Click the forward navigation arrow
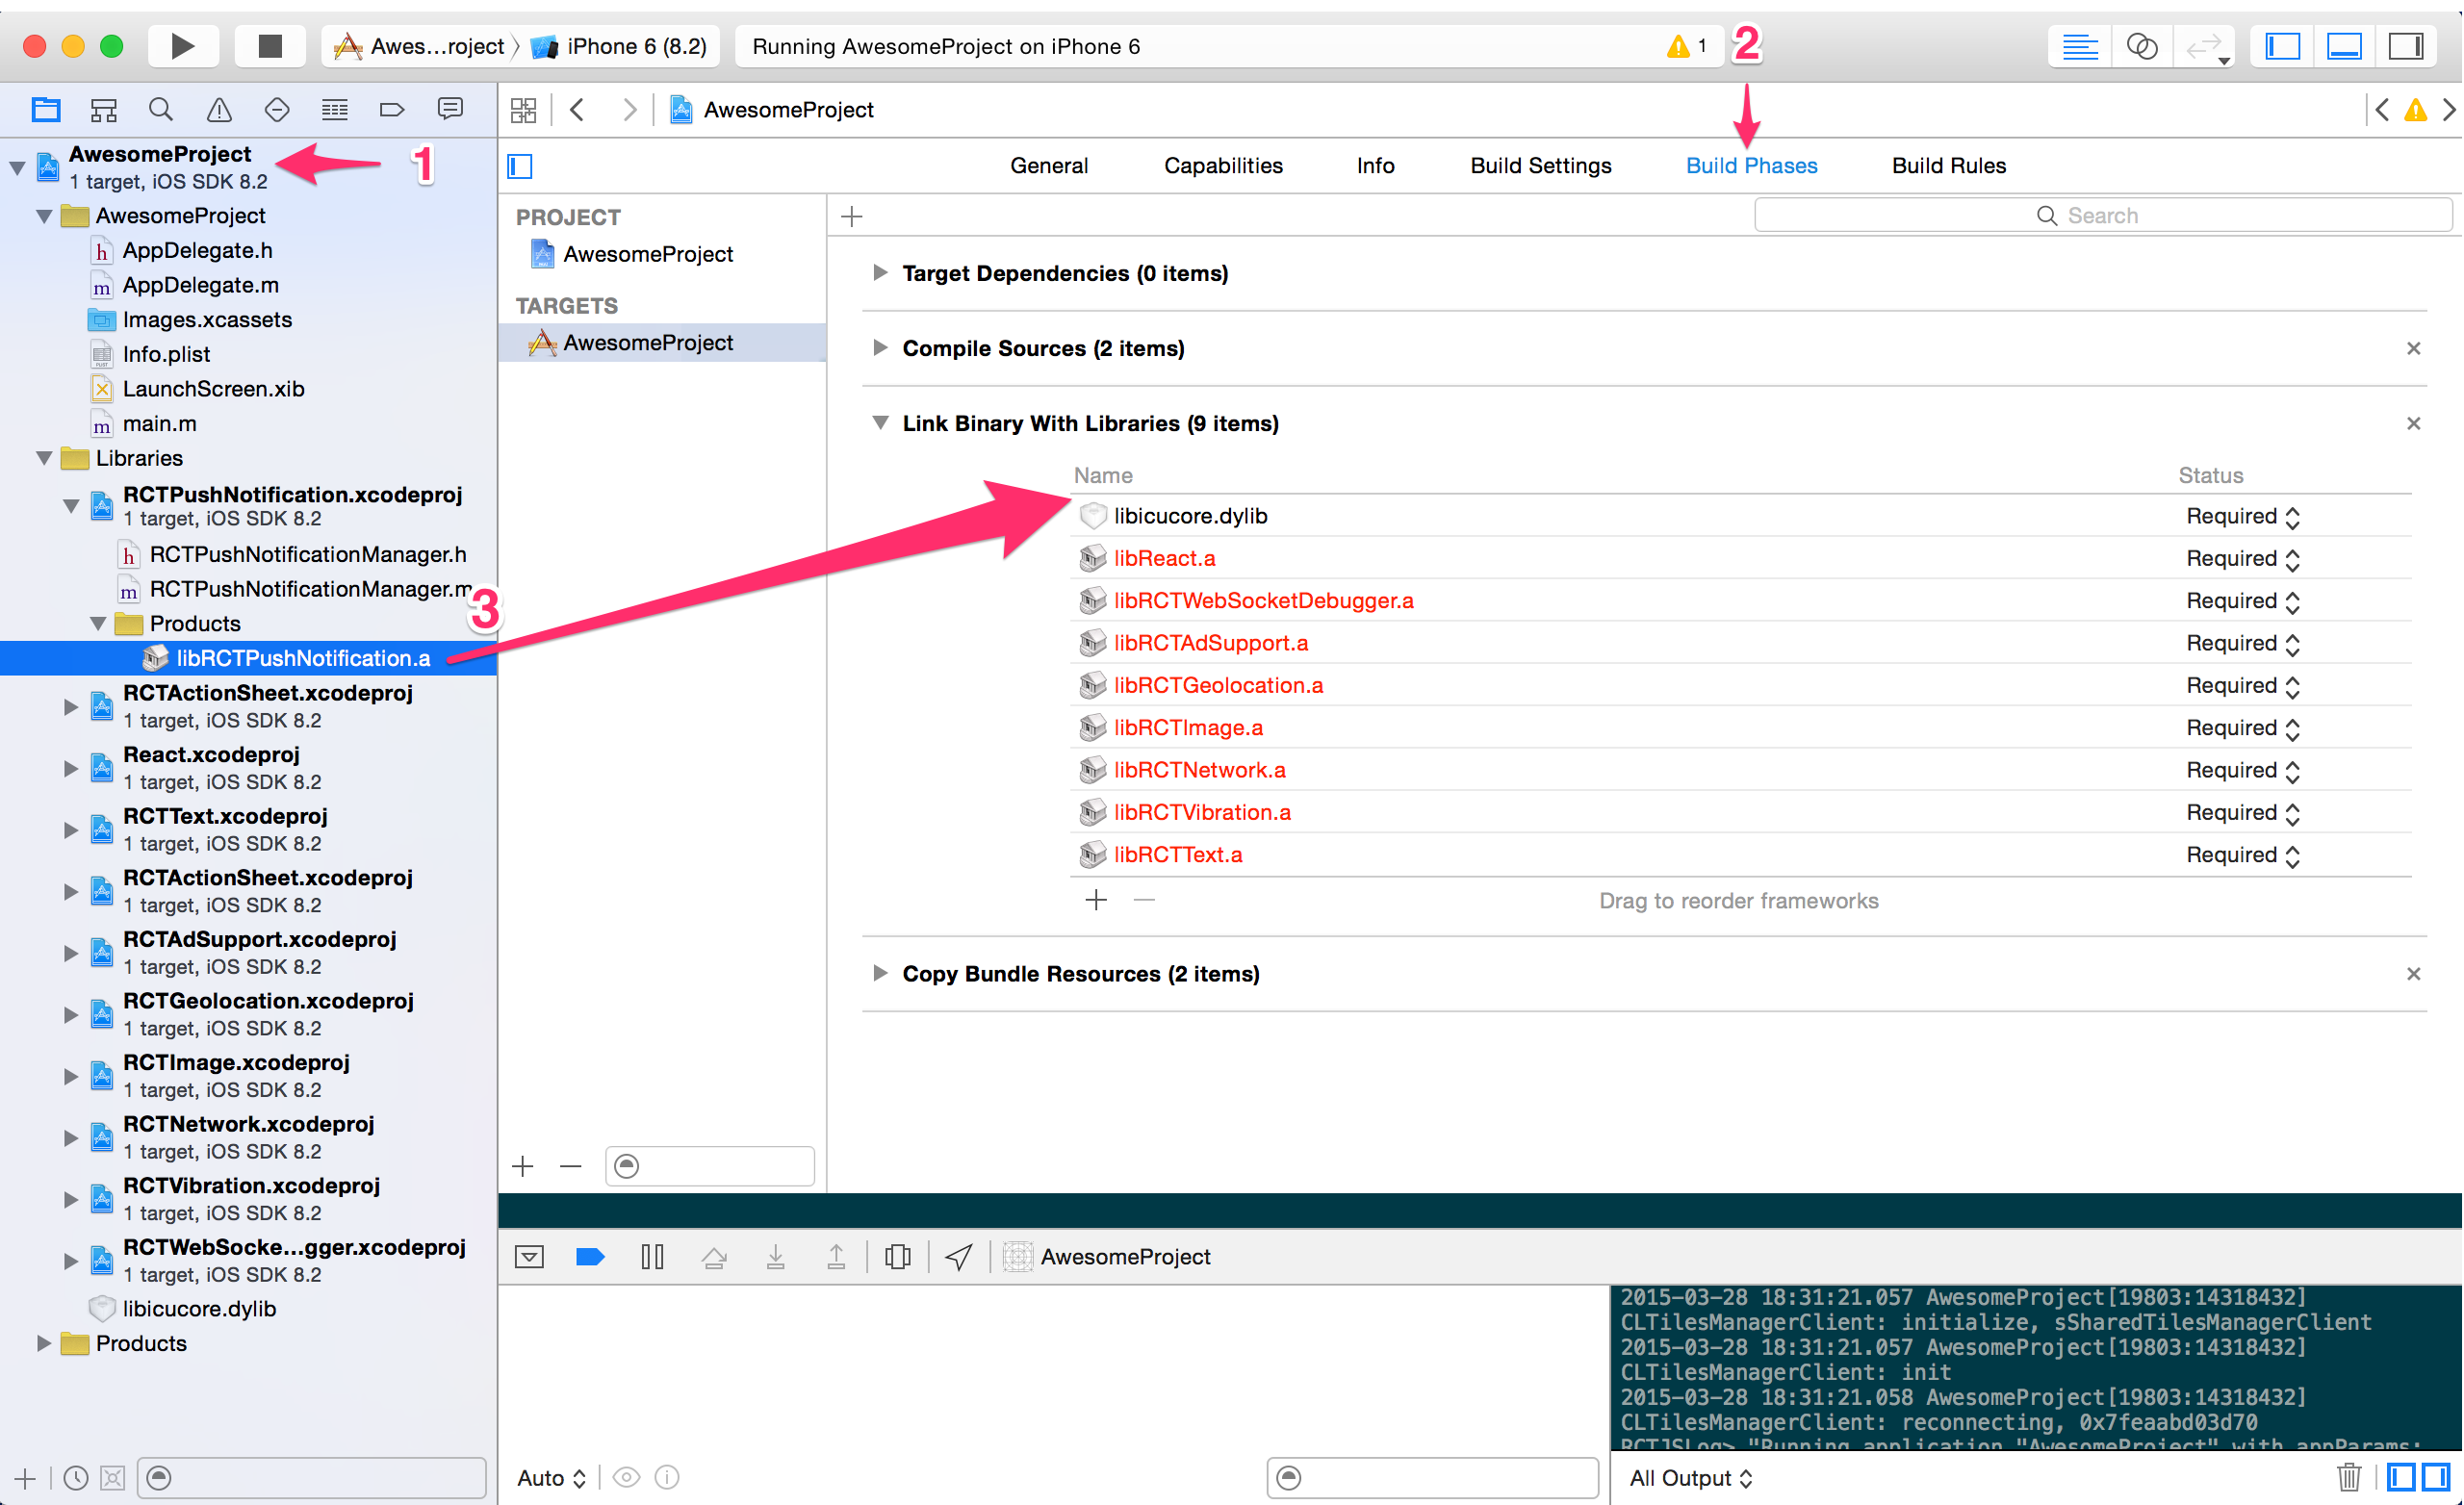Image resolution: width=2464 pixels, height=1505 pixels. pos(629,109)
